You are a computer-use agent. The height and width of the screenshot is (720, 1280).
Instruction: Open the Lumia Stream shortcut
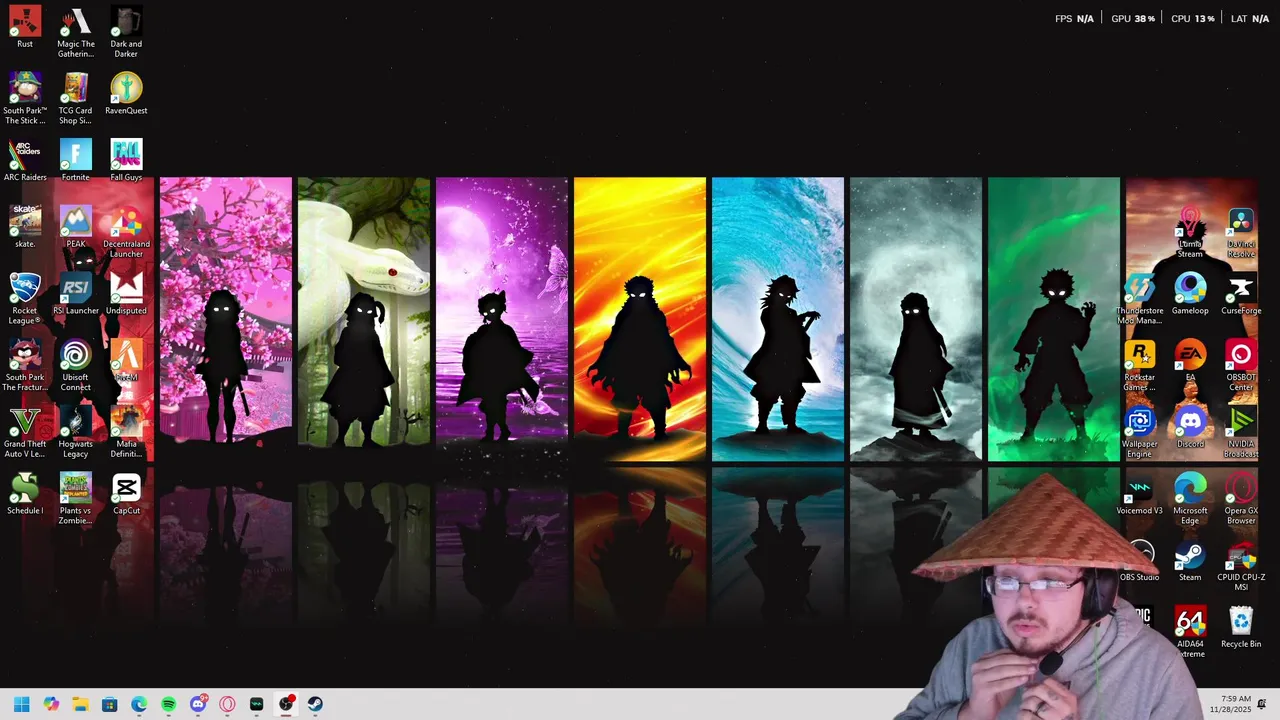click(x=1190, y=233)
